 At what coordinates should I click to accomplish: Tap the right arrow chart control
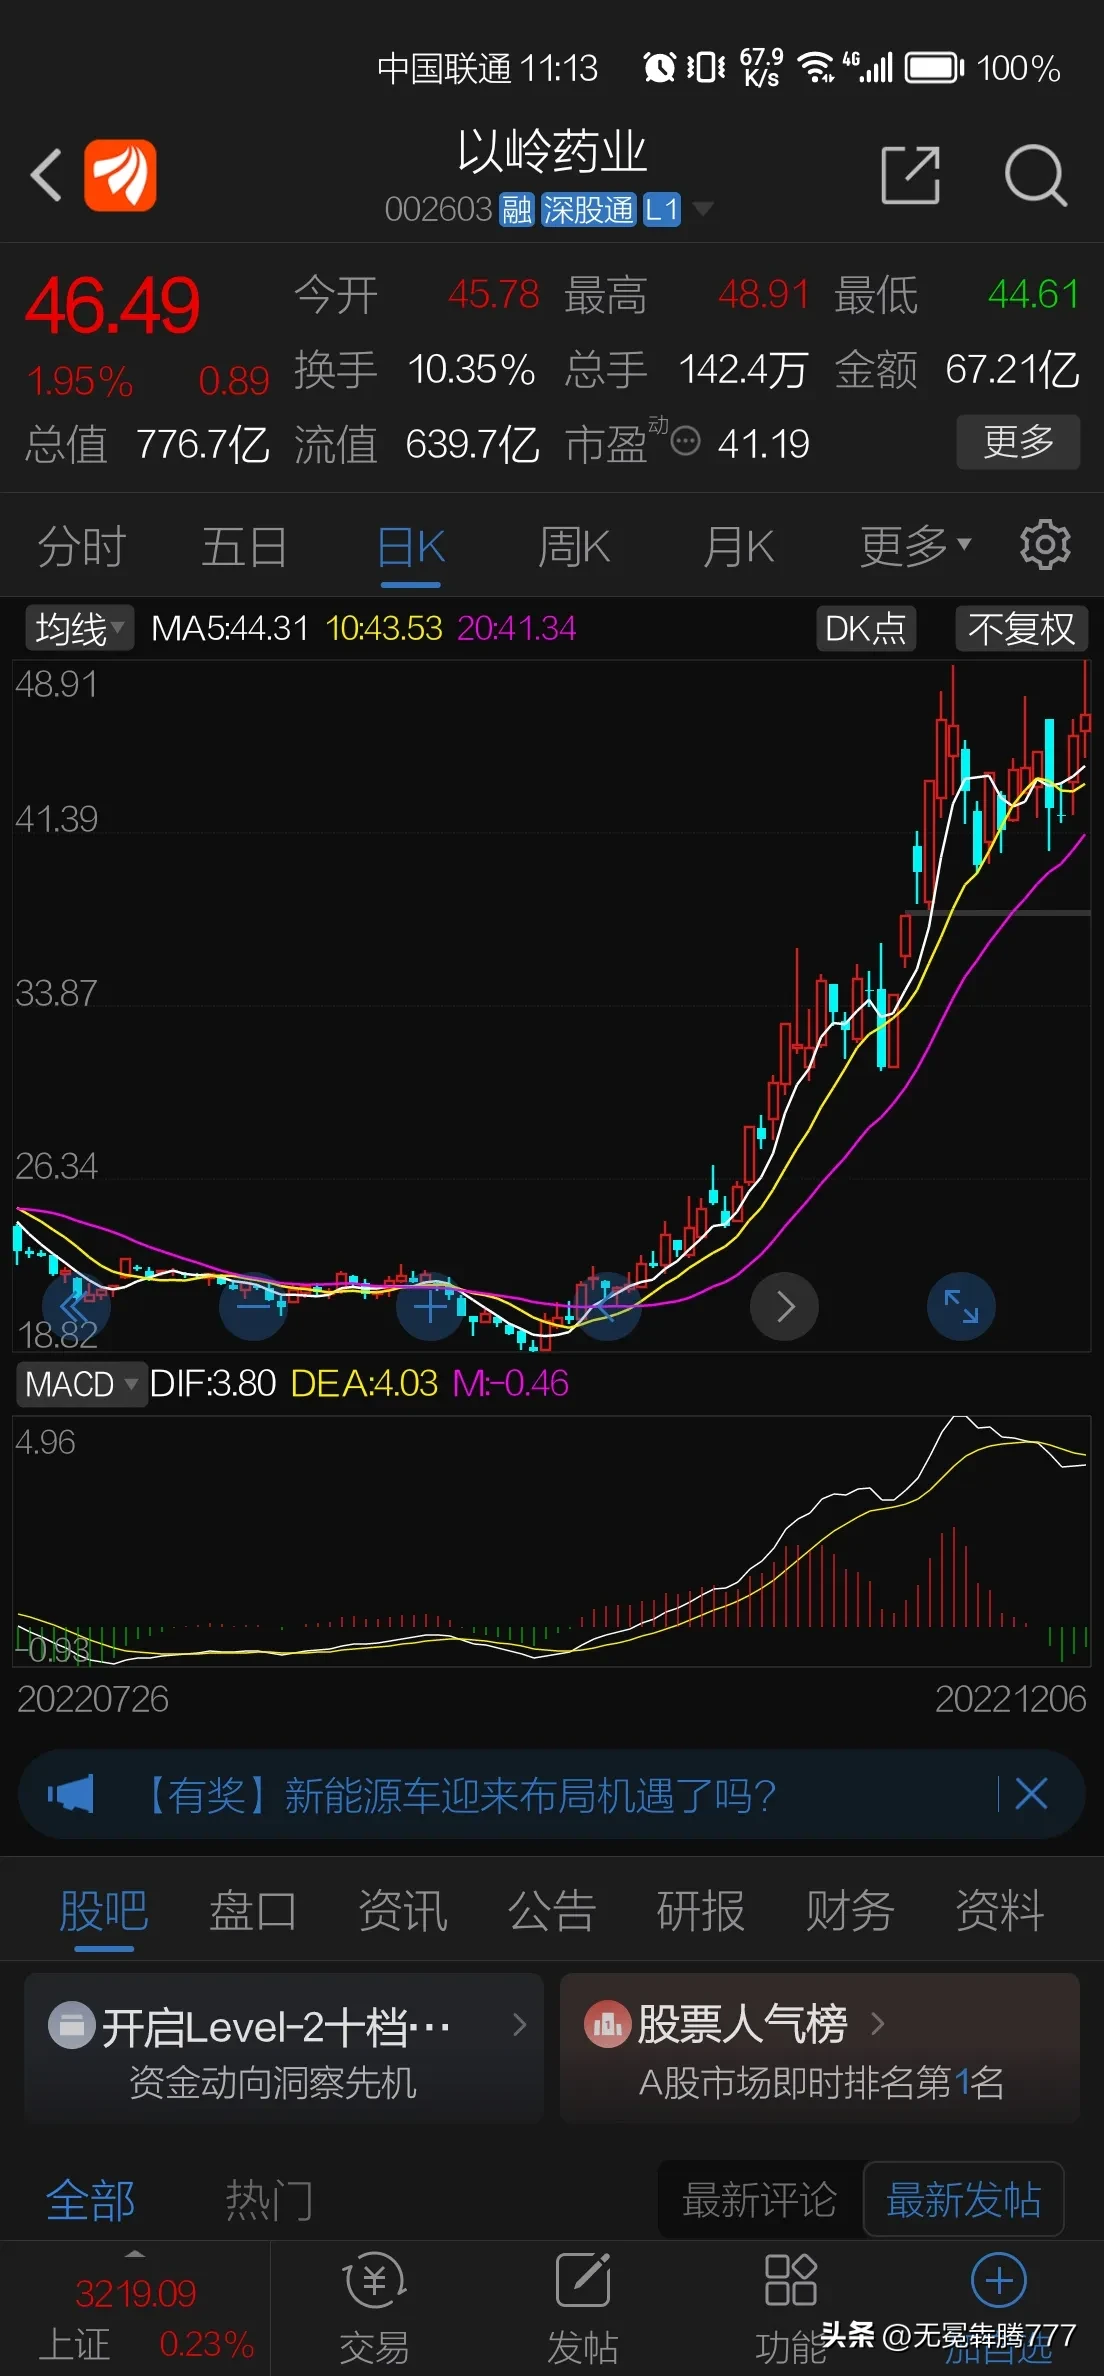coord(785,1306)
